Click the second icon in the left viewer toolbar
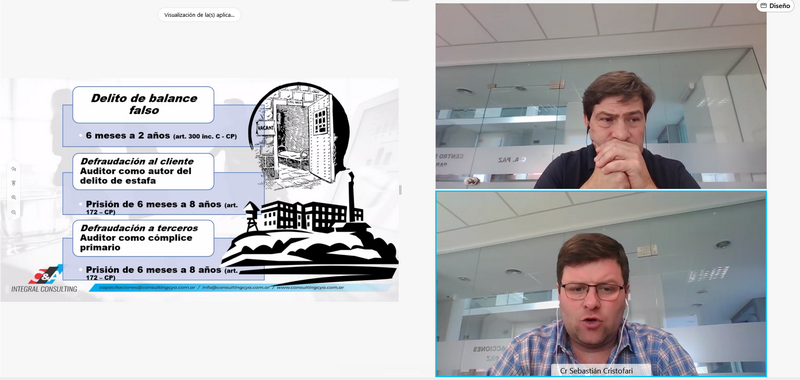 coord(14,183)
